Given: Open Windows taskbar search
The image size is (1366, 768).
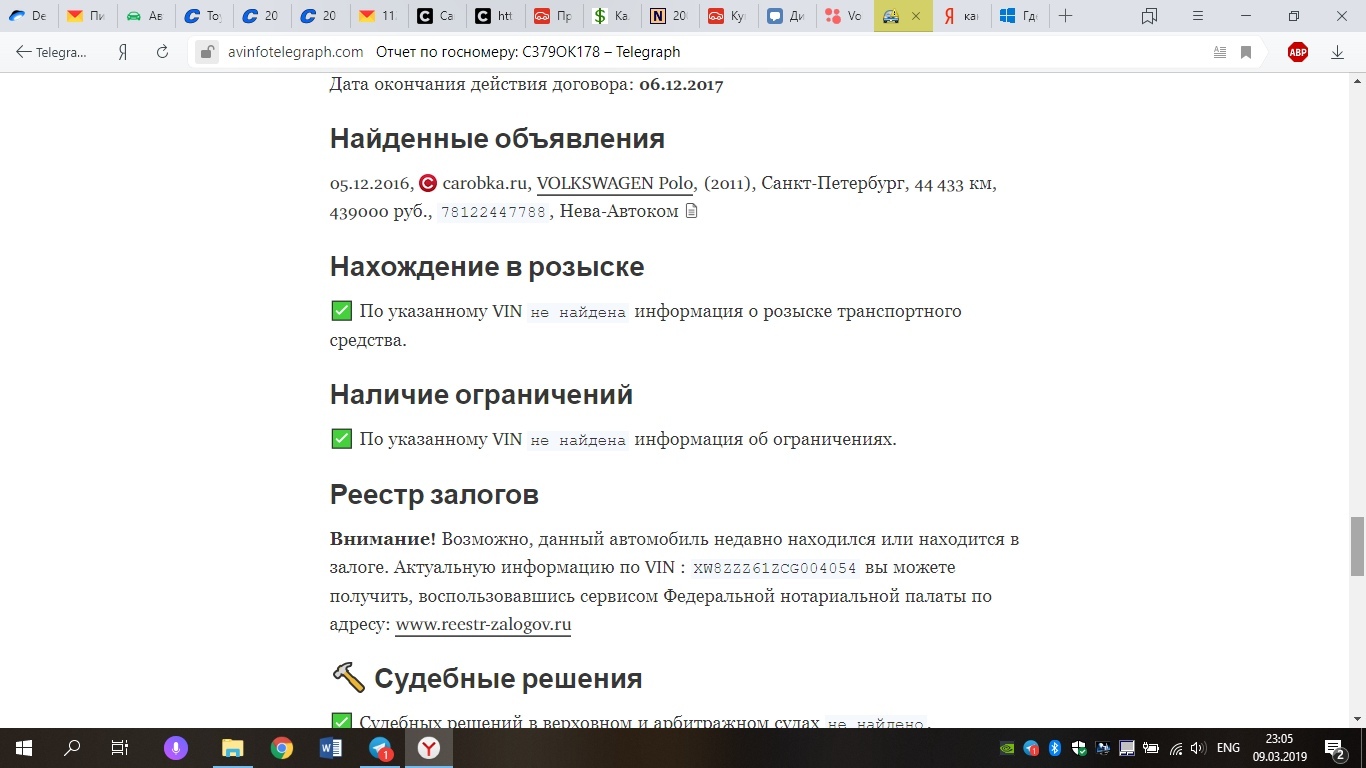Looking at the screenshot, I should click(72, 748).
